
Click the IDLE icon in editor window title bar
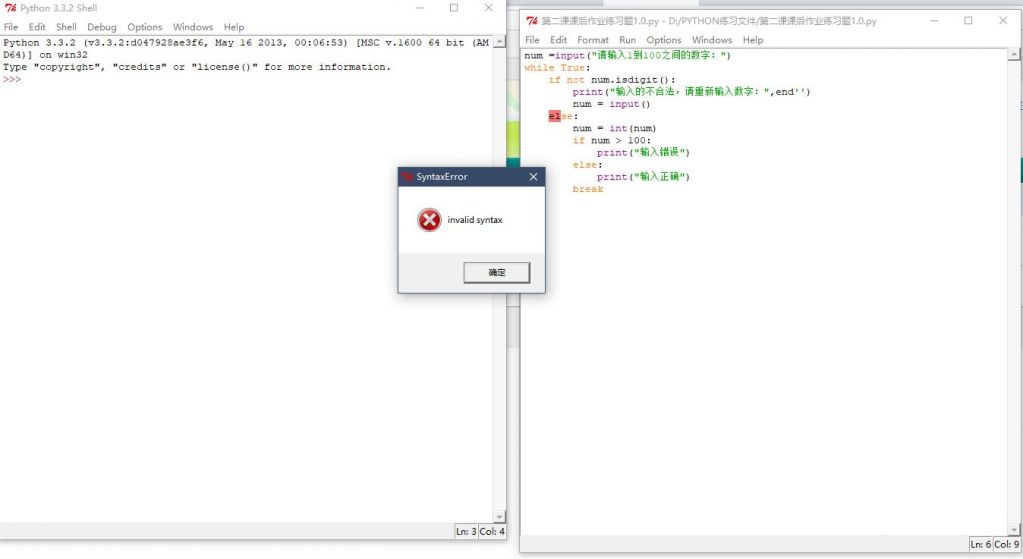click(x=532, y=21)
